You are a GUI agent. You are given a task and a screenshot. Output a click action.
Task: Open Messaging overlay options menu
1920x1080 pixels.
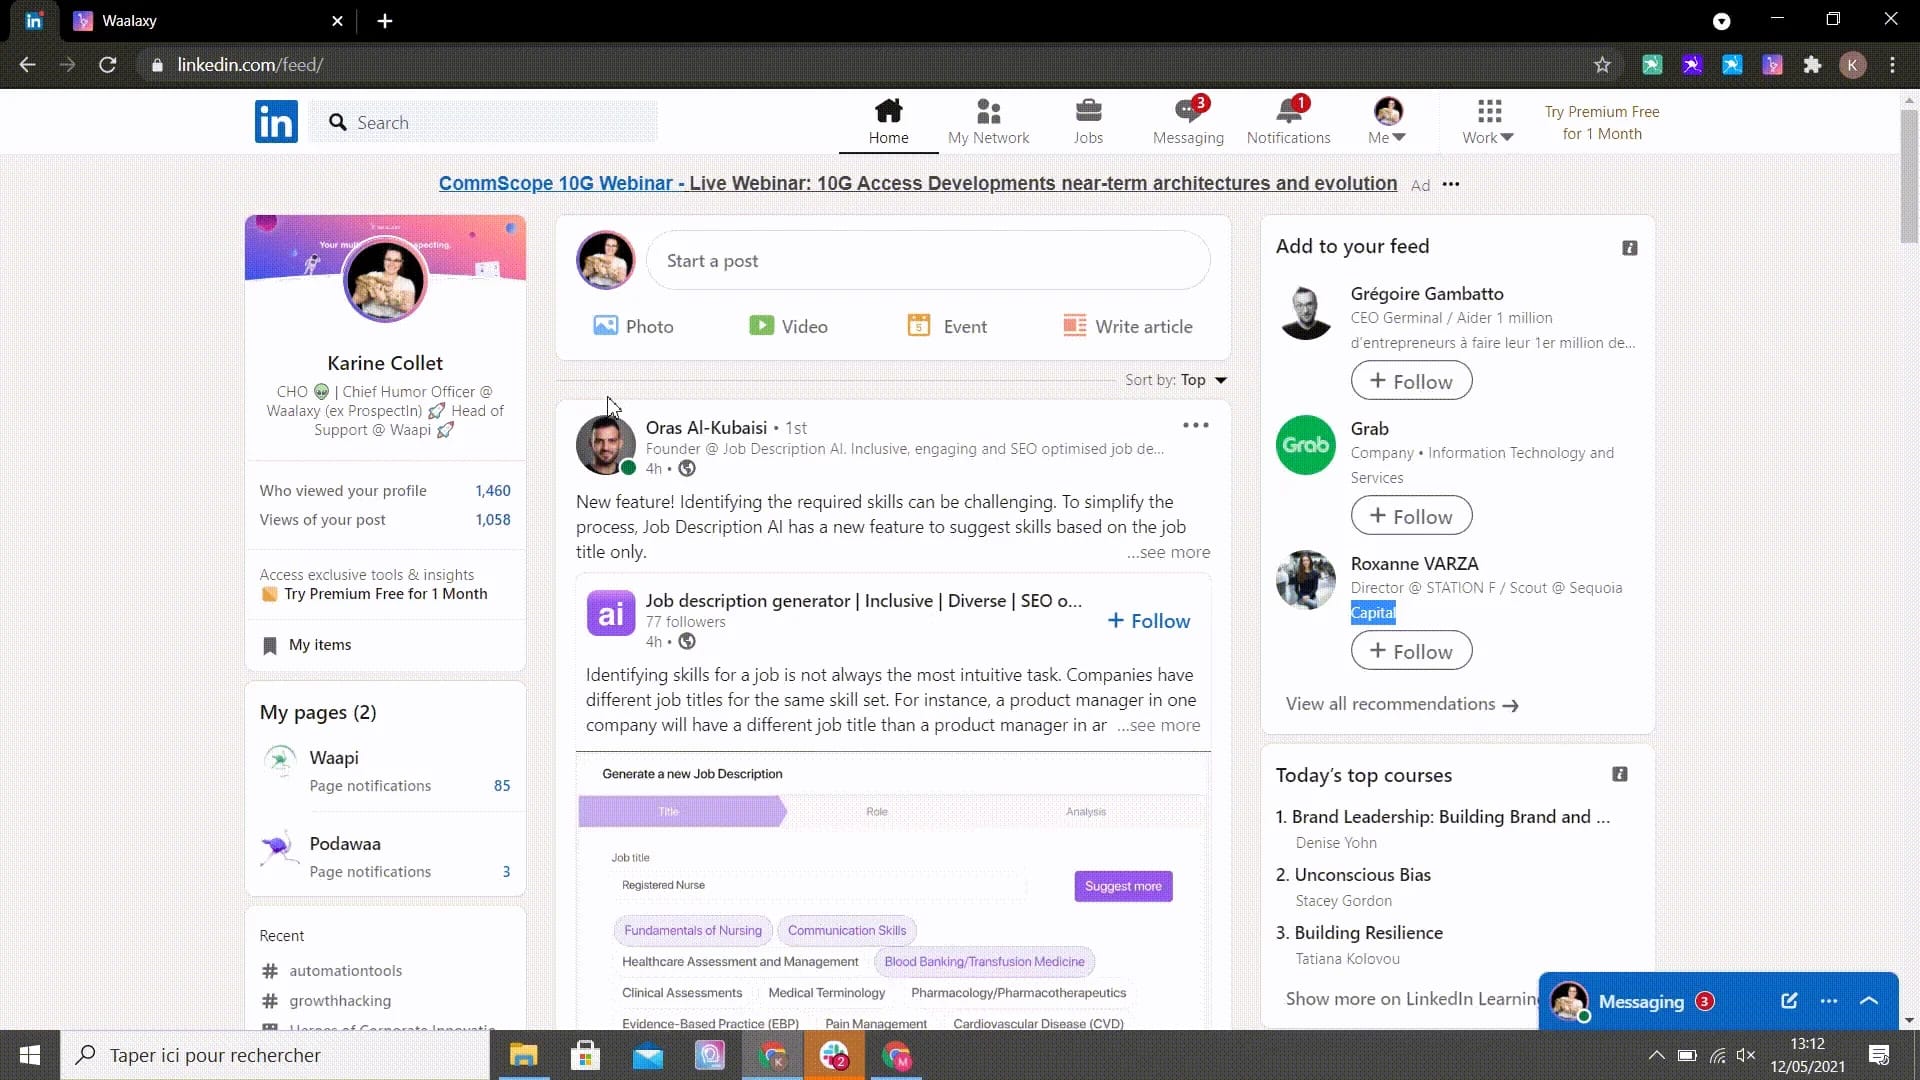1829,1001
